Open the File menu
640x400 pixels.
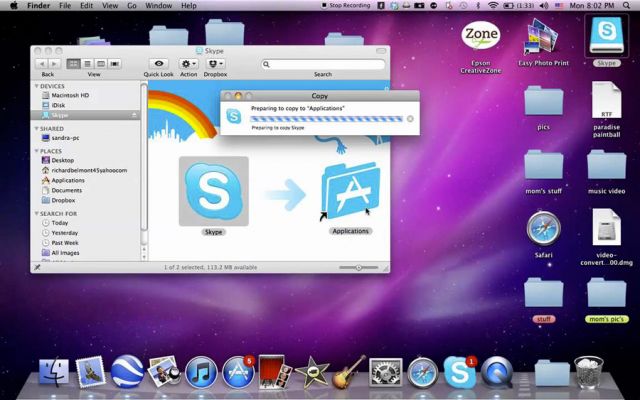65,5
